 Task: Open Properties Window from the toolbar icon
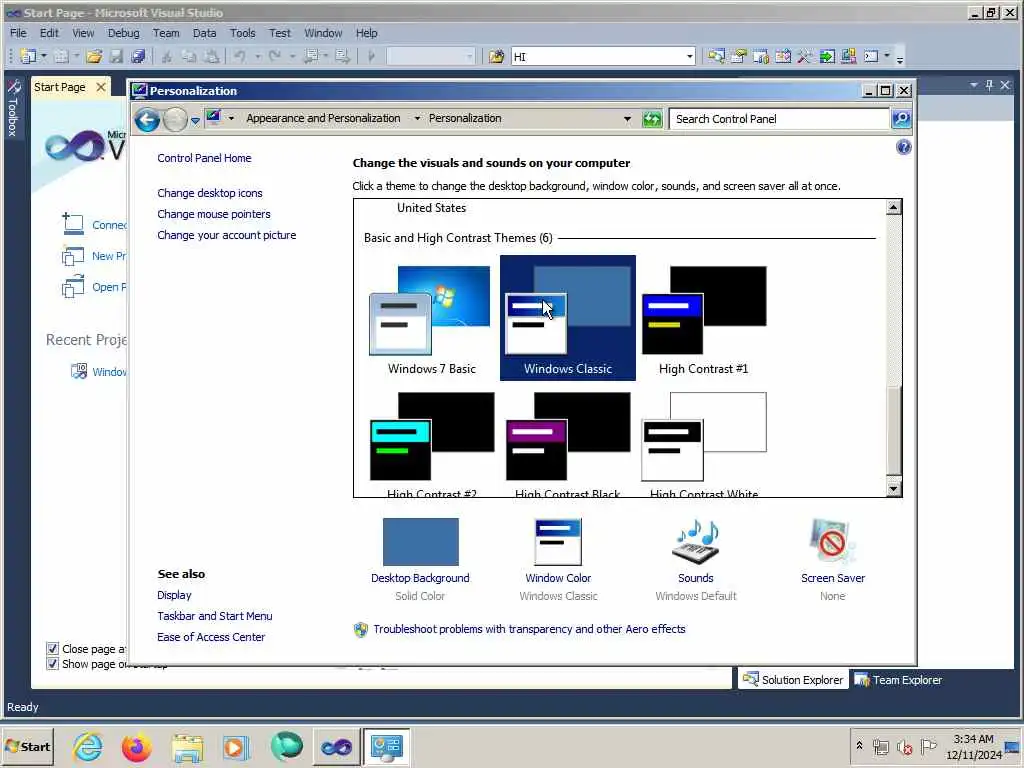739,56
